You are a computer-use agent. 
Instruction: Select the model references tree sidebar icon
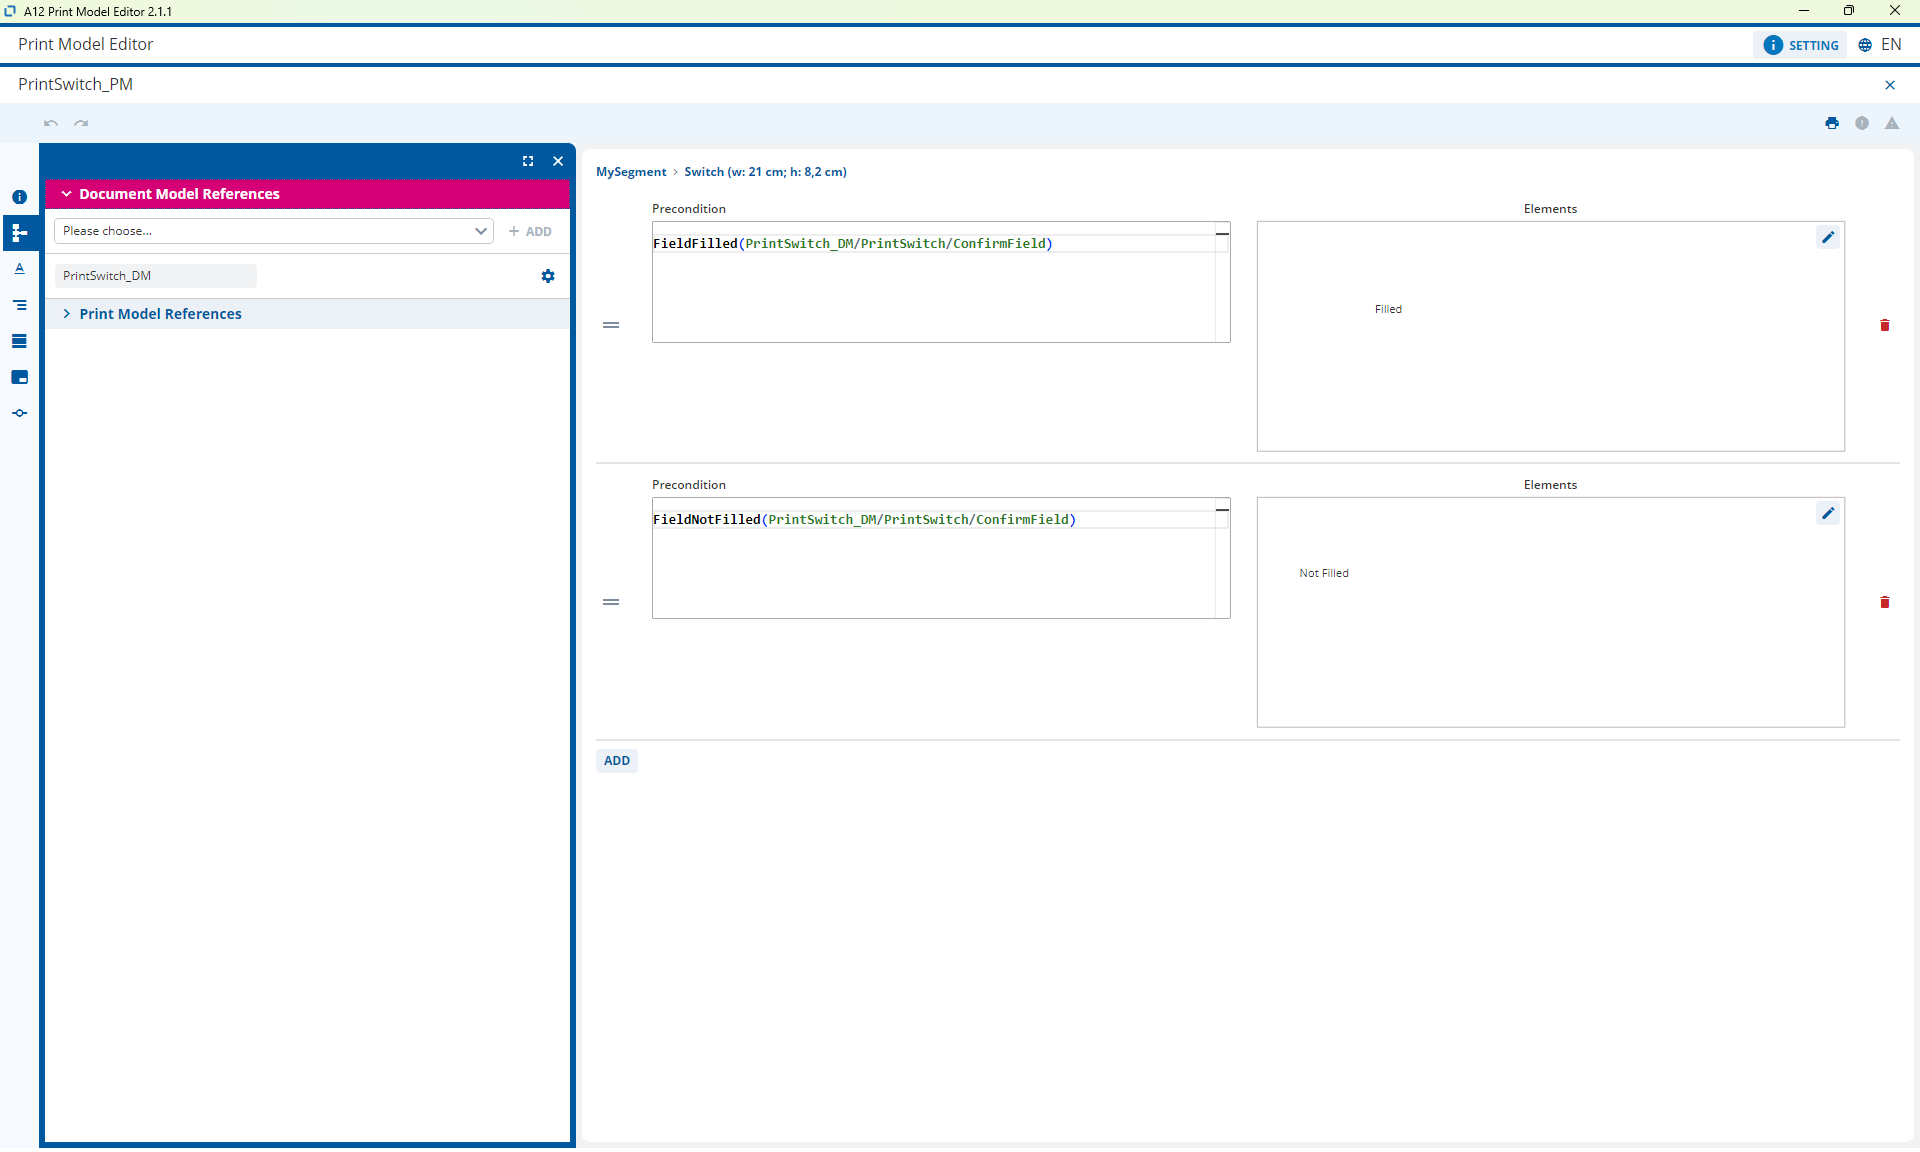(19, 233)
